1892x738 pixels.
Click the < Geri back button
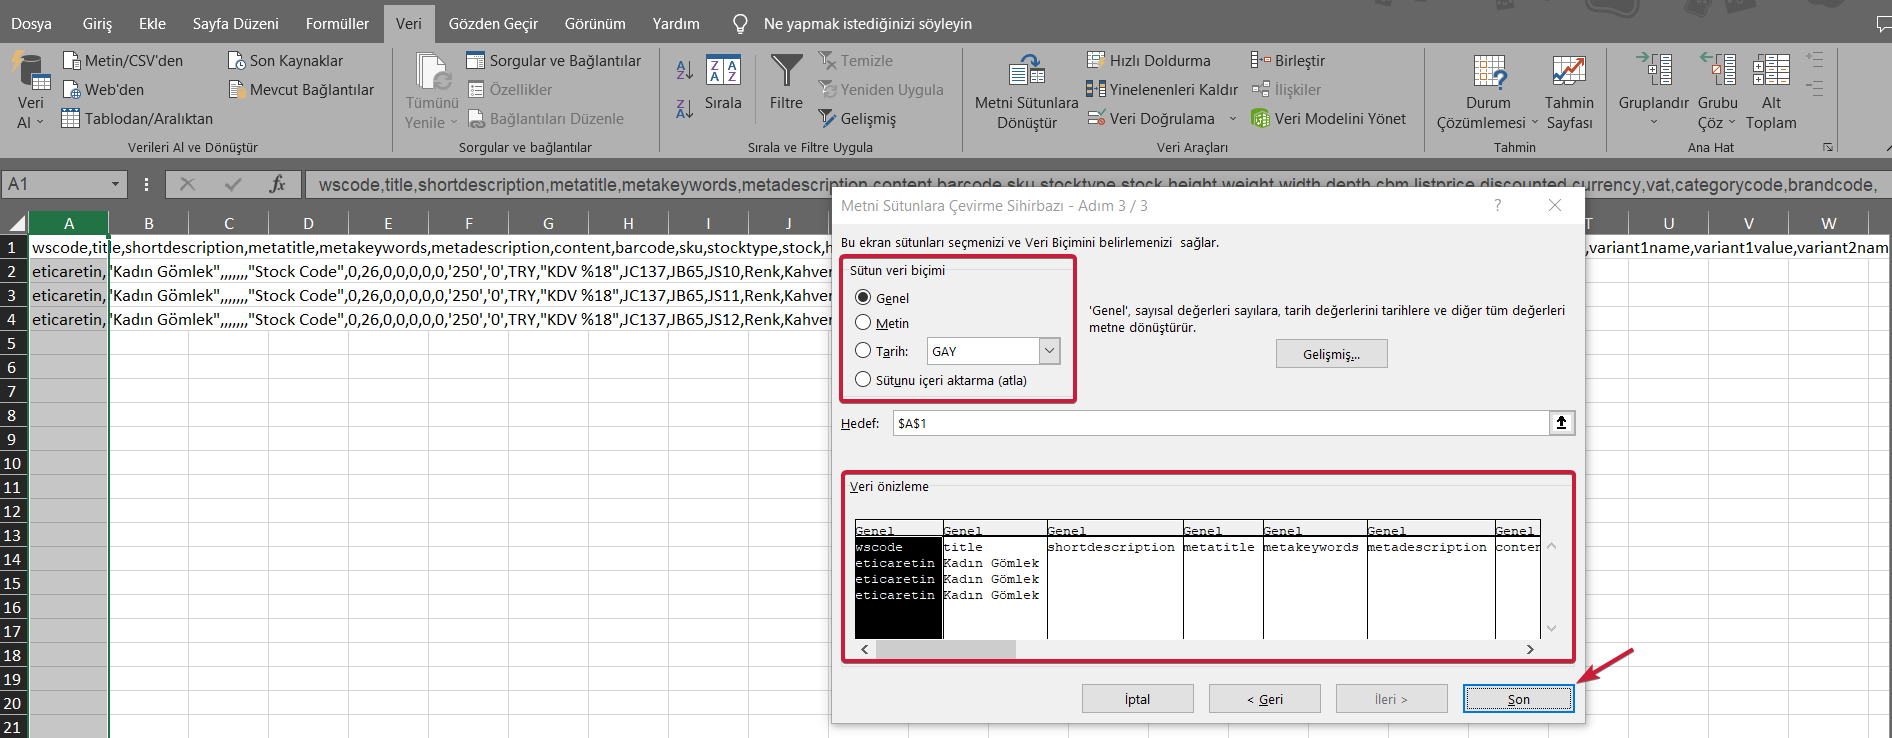[x=1265, y=699]
